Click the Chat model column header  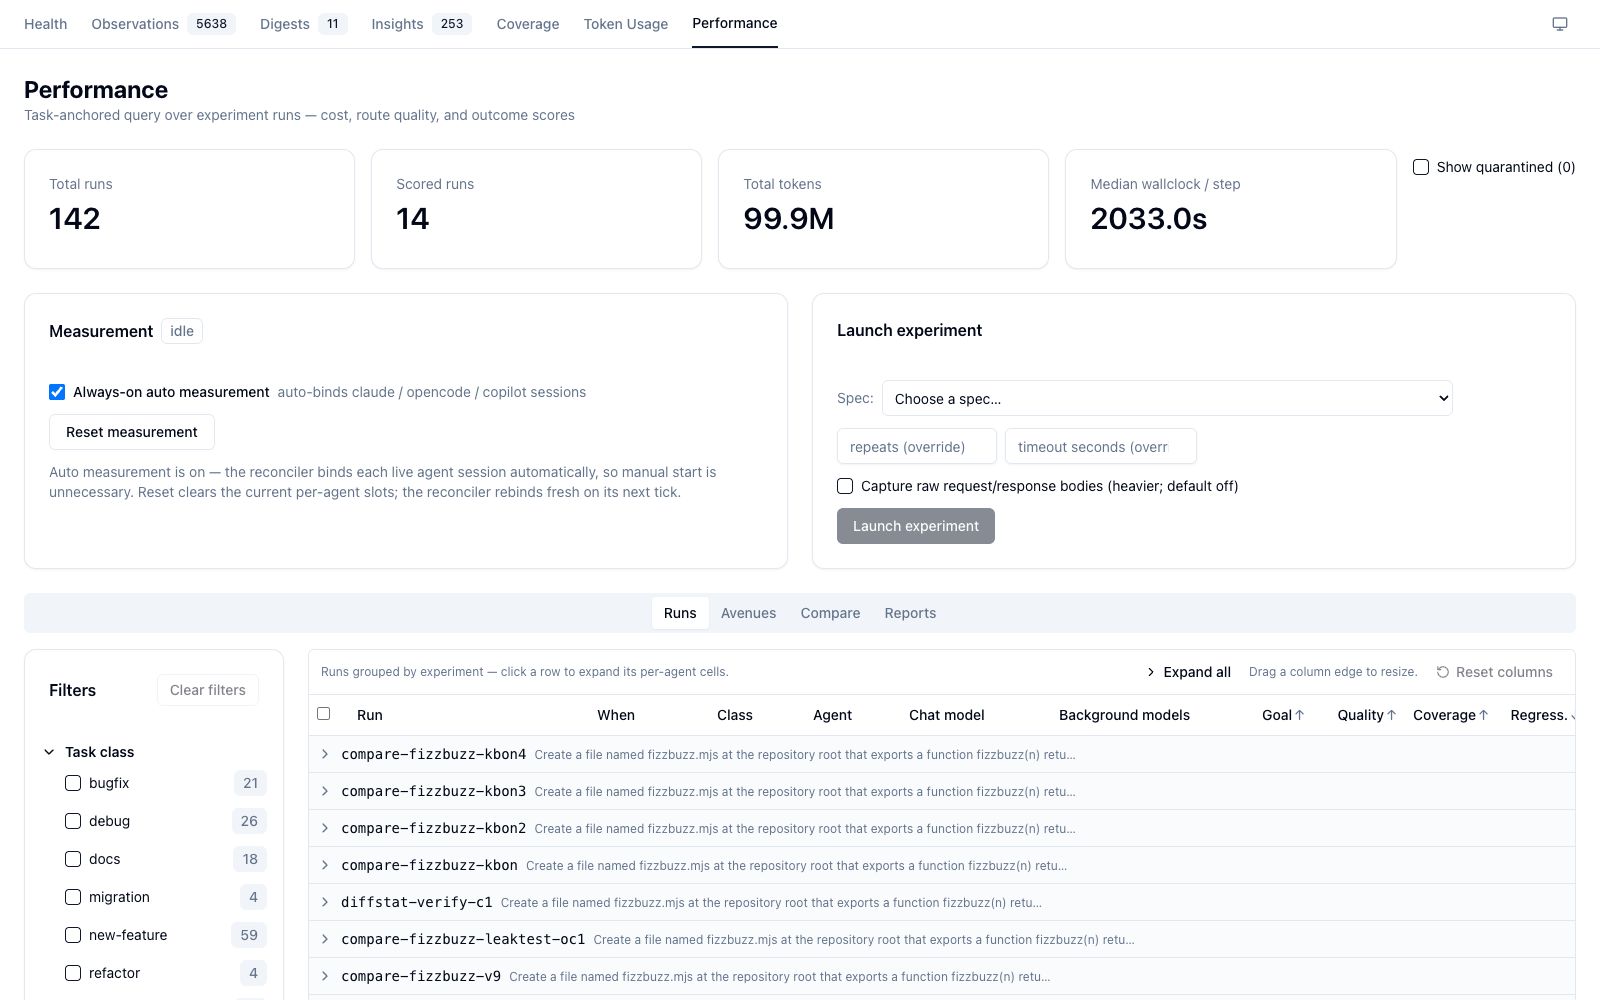(x=947, y=715)
